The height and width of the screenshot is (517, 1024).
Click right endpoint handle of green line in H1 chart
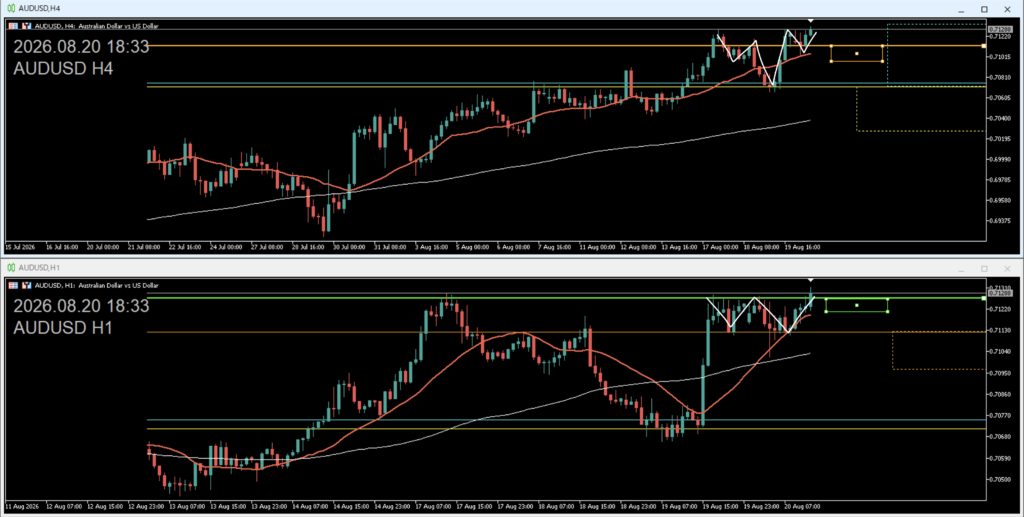[984, 298]
